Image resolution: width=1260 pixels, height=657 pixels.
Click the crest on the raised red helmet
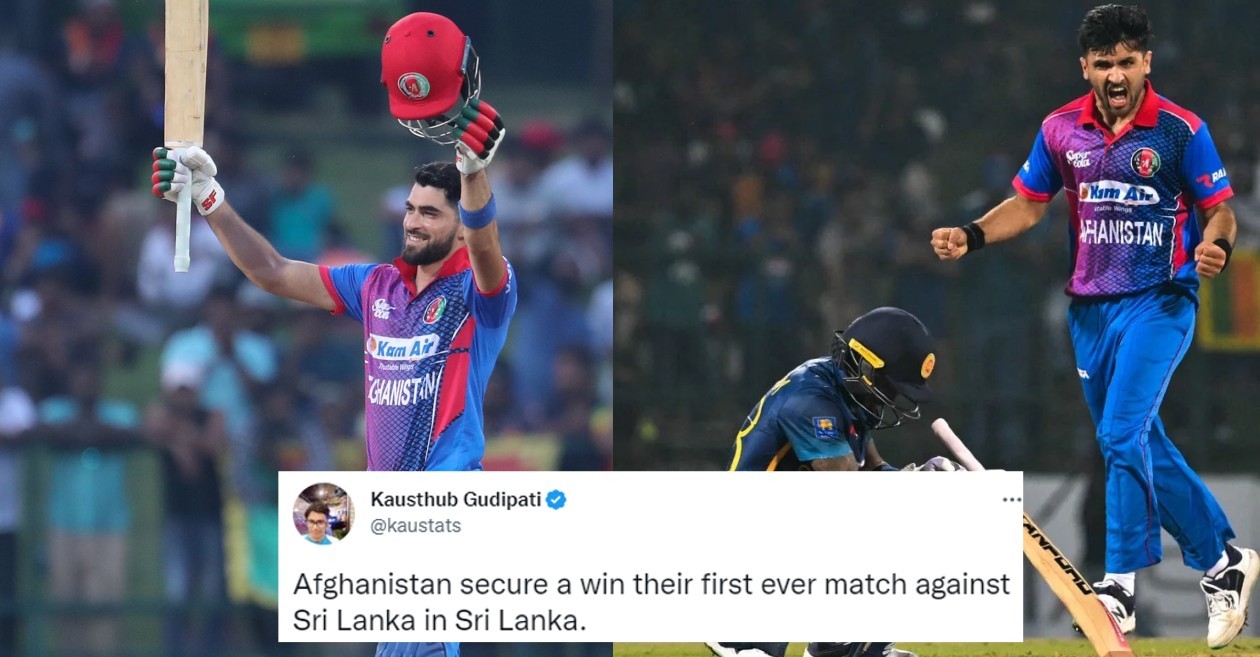pyautogui.click(x=414, y=85)
